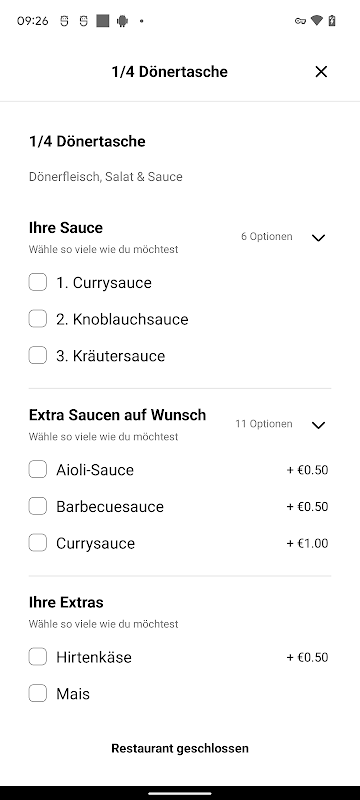The width and height of the screenshot is (360, 800).
Task: Tick the Hirtenkäse extra checkbox
Action: 38,657
